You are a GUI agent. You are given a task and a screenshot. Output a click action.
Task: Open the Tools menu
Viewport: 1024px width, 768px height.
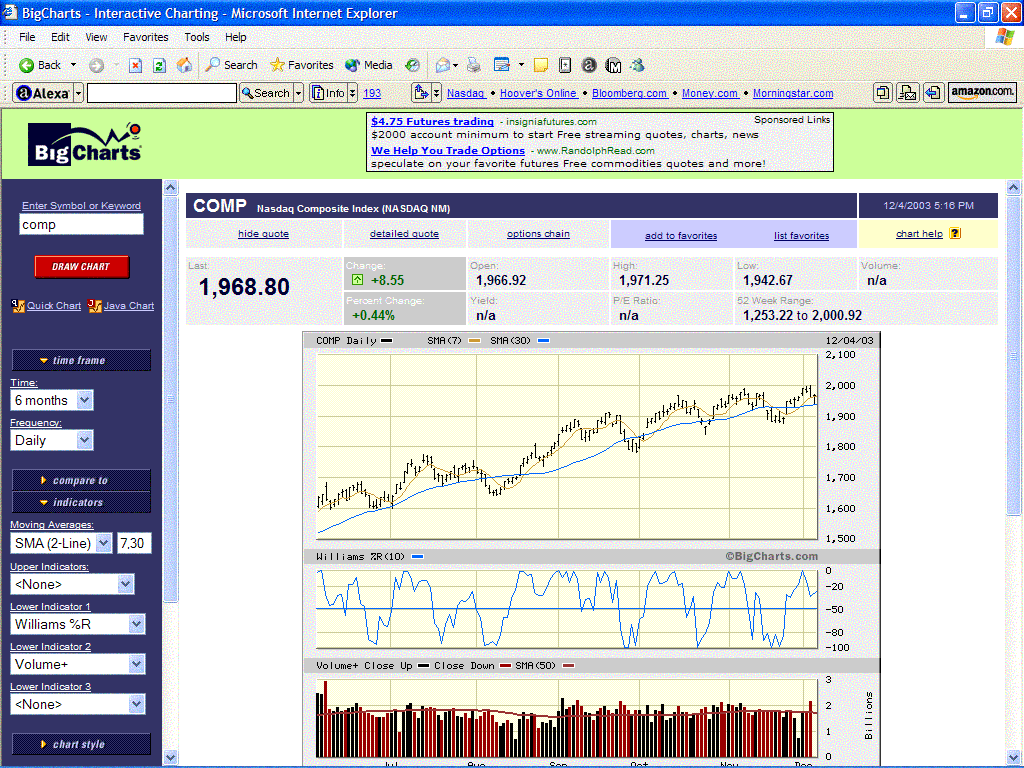[197, 37]
